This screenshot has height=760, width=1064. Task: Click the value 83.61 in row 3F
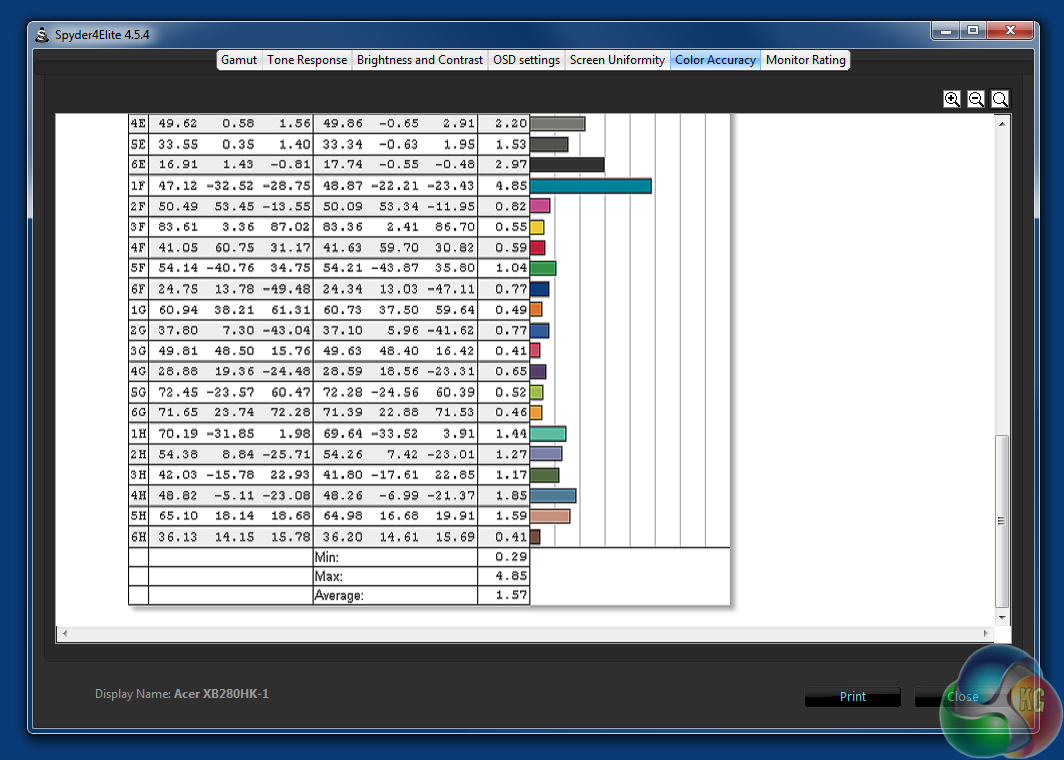[x=178, y=227]
